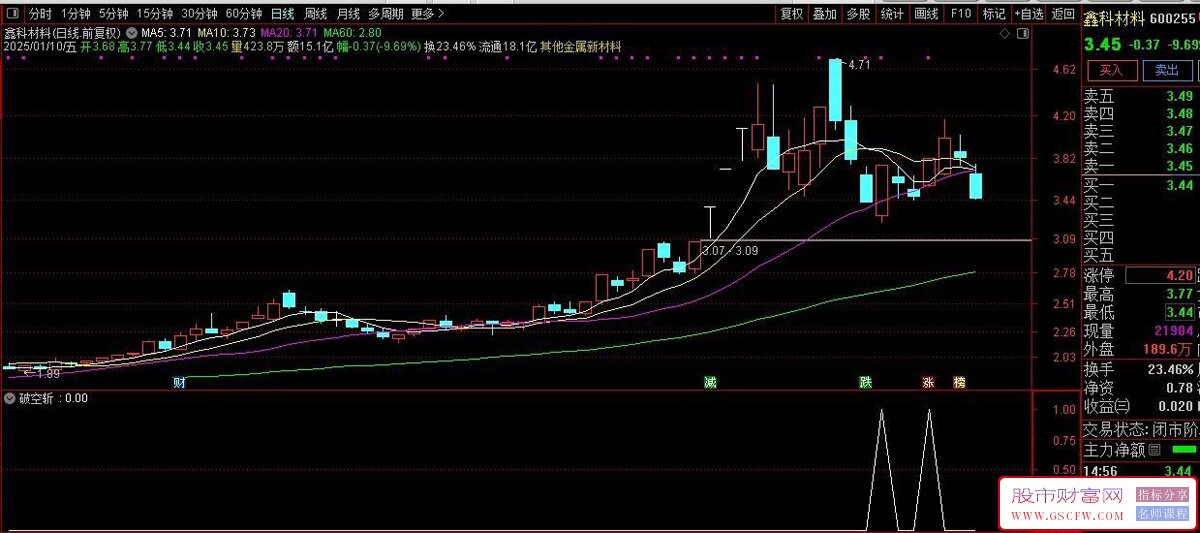Click the 减 event marker below the chart
The width and height of the screenshot is (1200, 533).
[x=710, y=382]
